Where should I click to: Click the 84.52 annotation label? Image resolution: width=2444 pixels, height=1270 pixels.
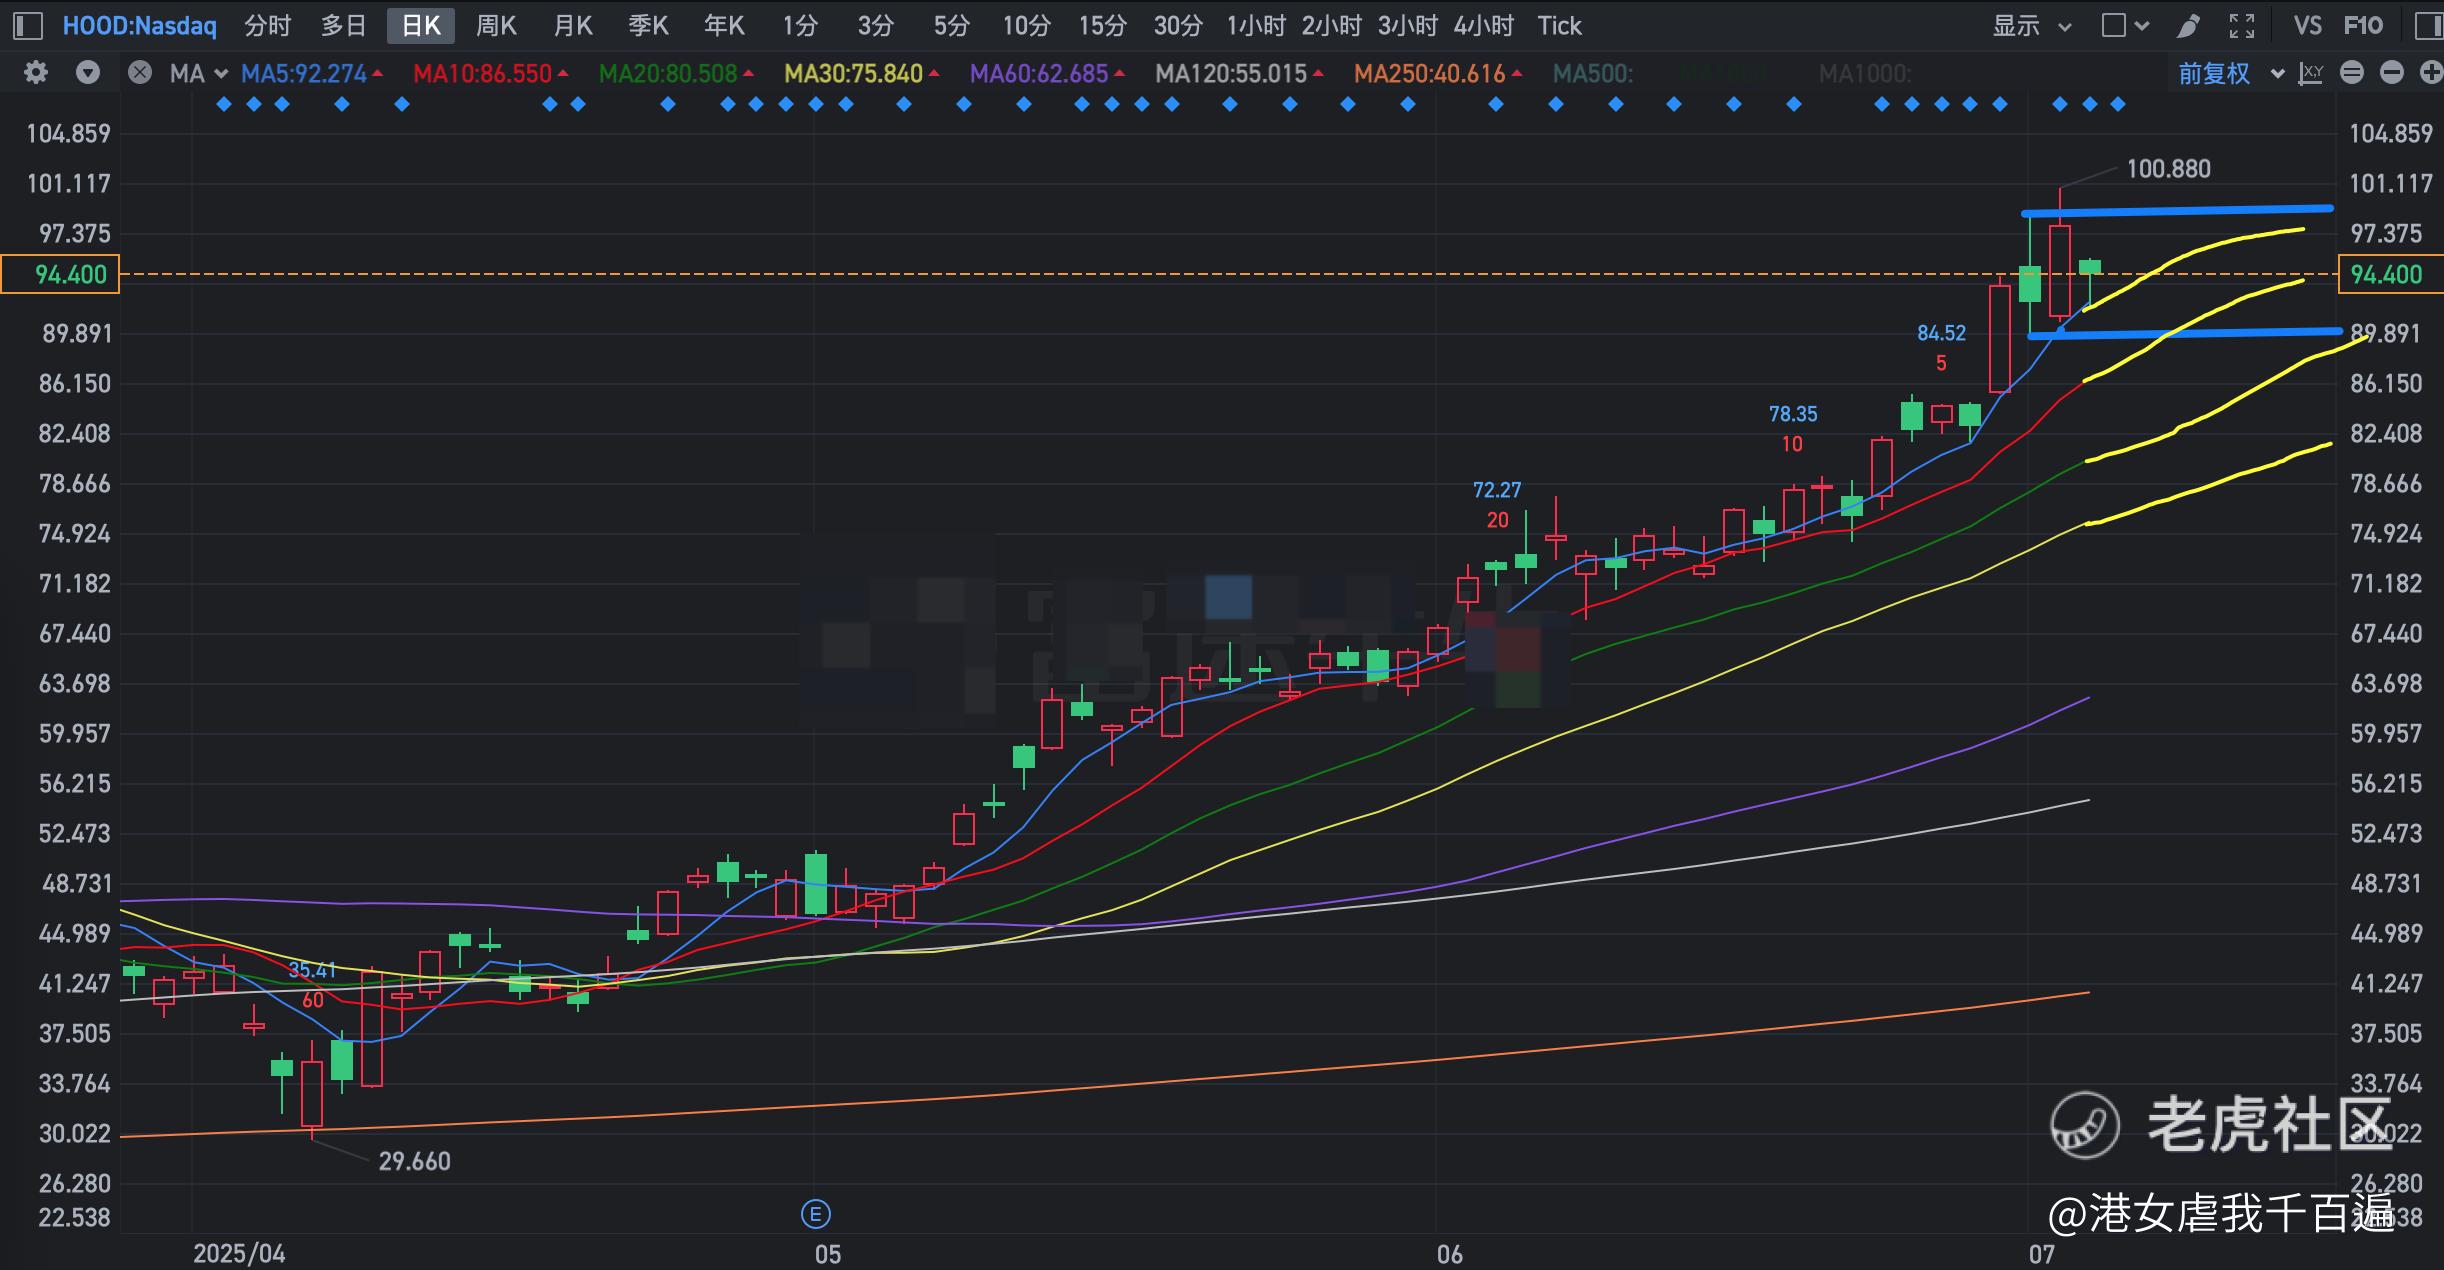pos(1941,333)
